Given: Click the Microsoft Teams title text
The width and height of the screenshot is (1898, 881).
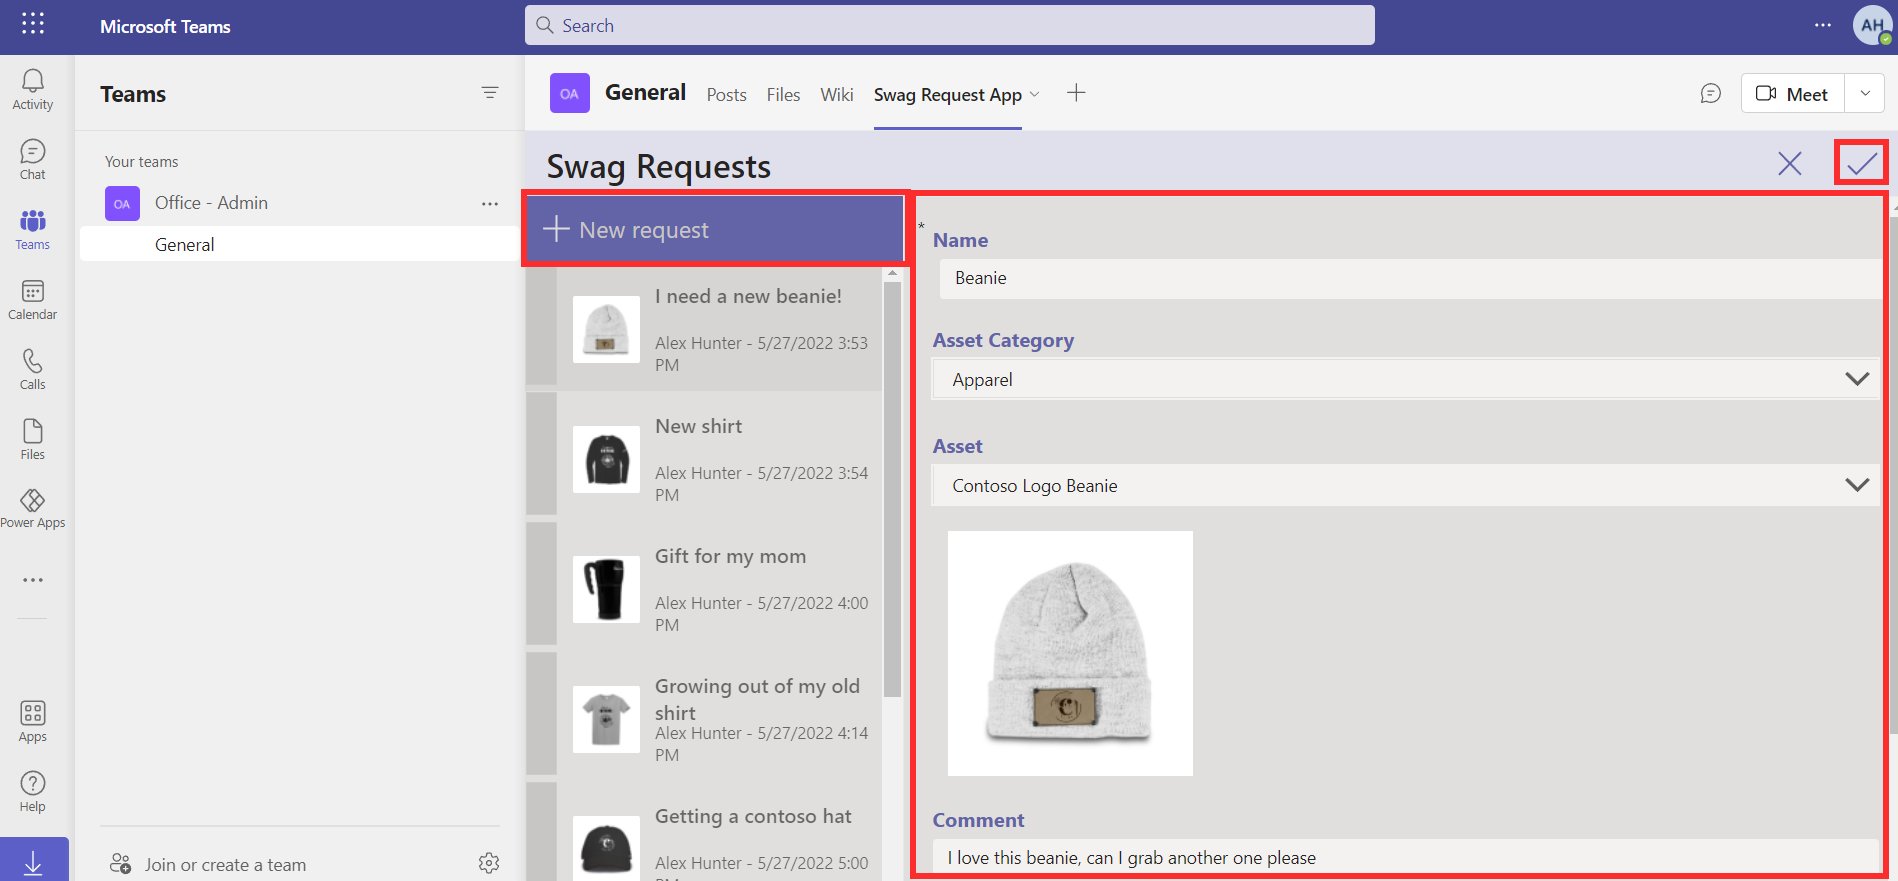Looking at the screenshot, I should (x=165, y=27).
